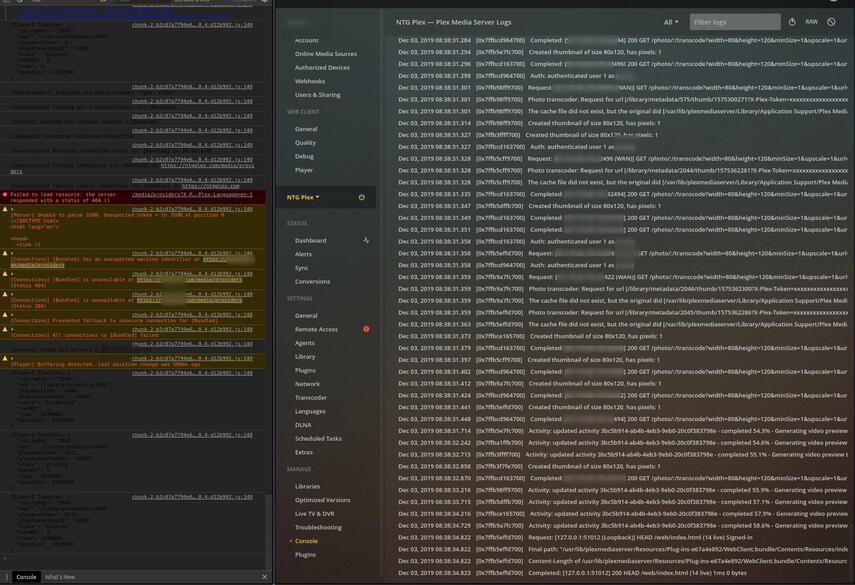Screen dimensions: 855x585
Task: Expand the Bundled unavailable Status 200 warning
Action: [x=11, y=294]
